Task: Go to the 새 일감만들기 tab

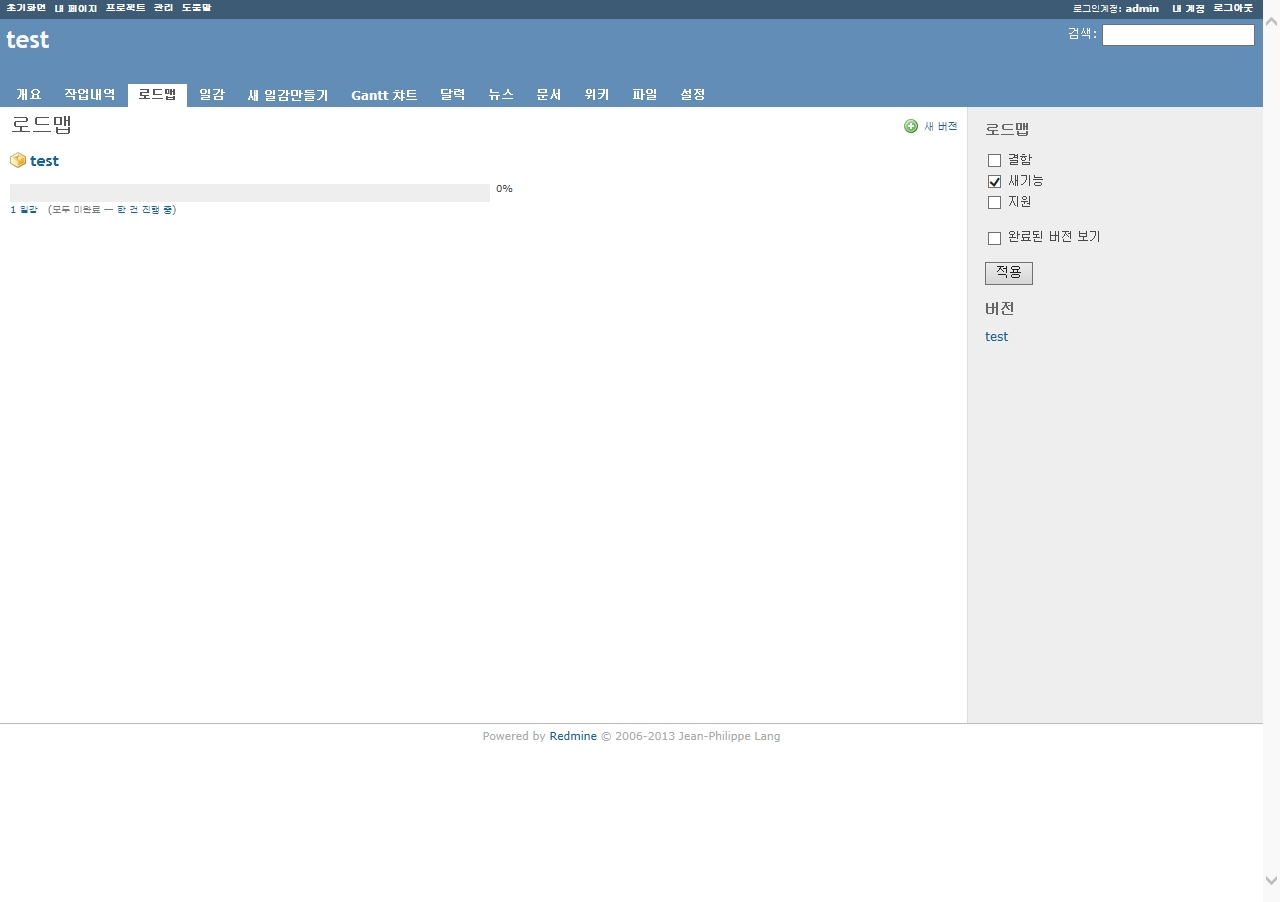Action: tap(288, 95)
